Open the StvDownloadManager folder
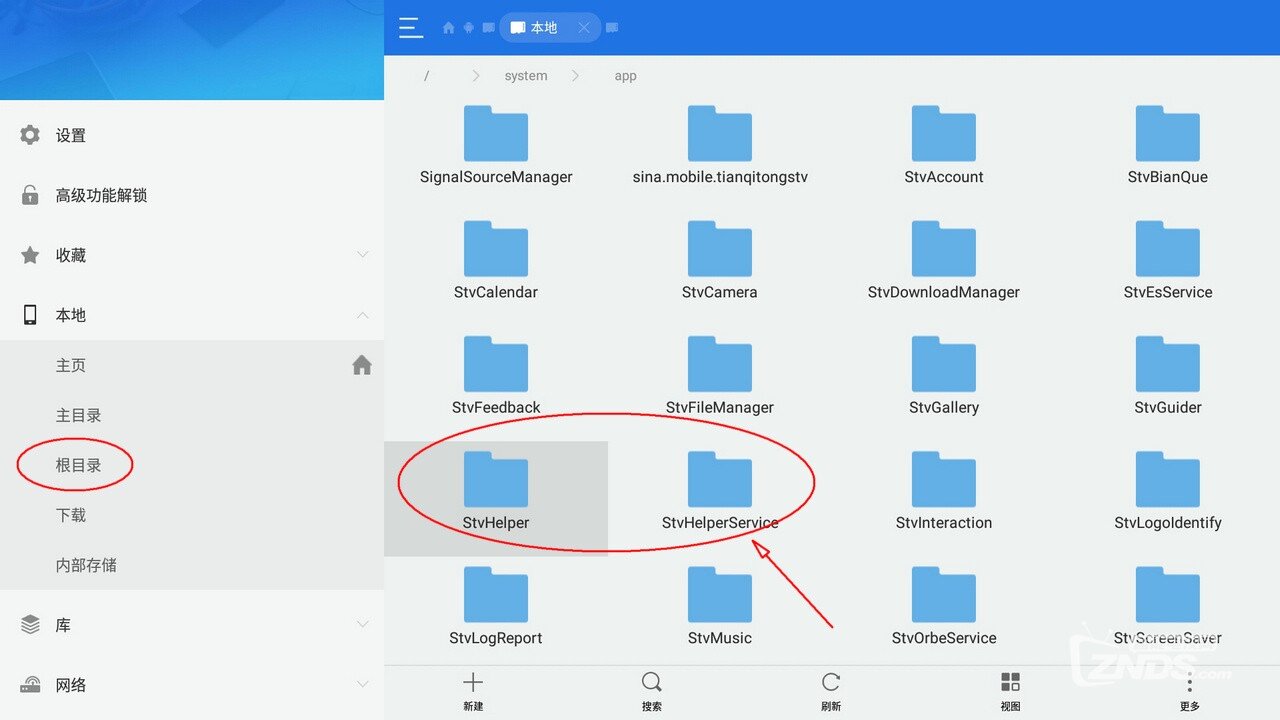The width and height of the screenshot is (1280, 720). coord(944,260)
